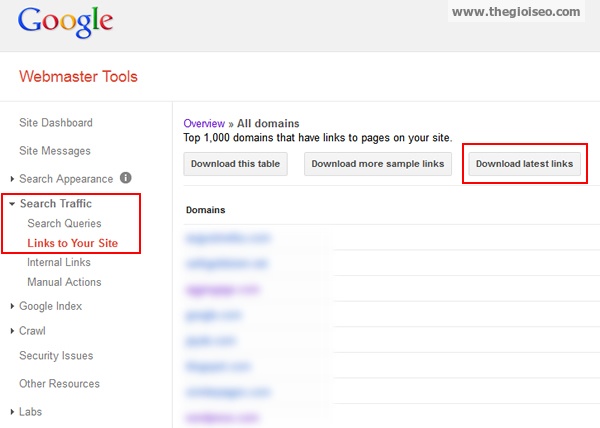Open Manual Actions page
This screenshot has height=428, width=600.
[x=64, y=282]
